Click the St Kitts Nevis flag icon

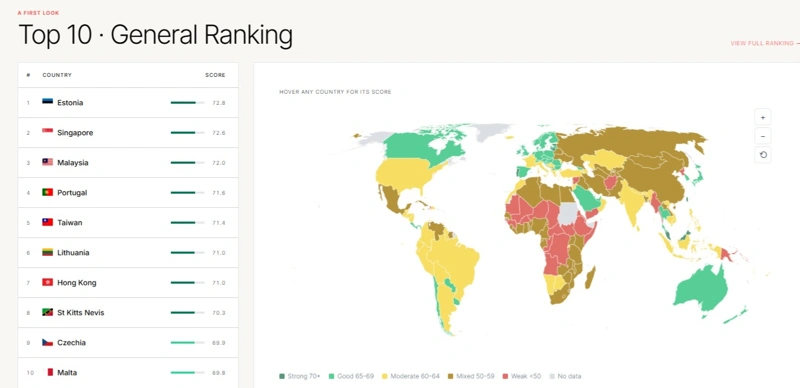[47, 312]
